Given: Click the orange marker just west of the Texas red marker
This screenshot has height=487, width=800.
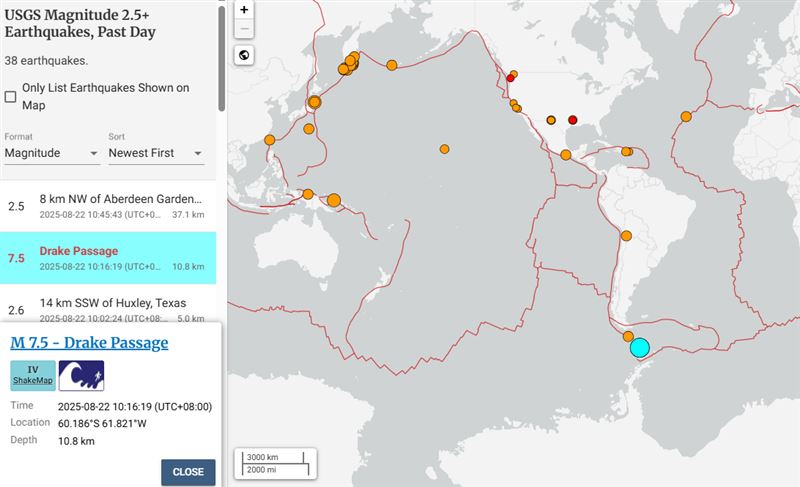Looking at the screenshot, I should pyautogui.click(x=551, y=120).
